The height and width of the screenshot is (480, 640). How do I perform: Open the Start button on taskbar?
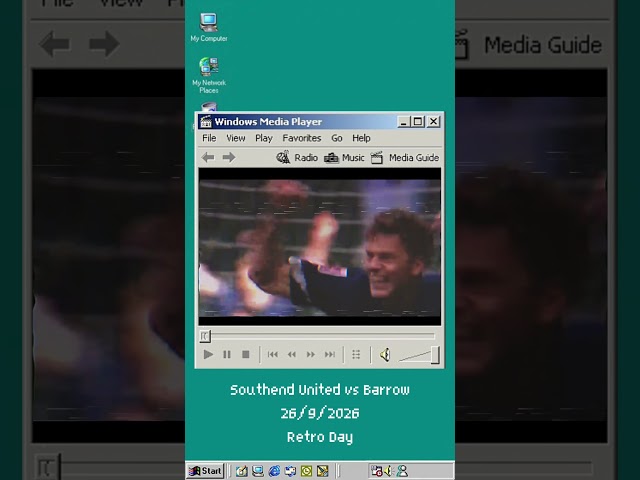206,471
